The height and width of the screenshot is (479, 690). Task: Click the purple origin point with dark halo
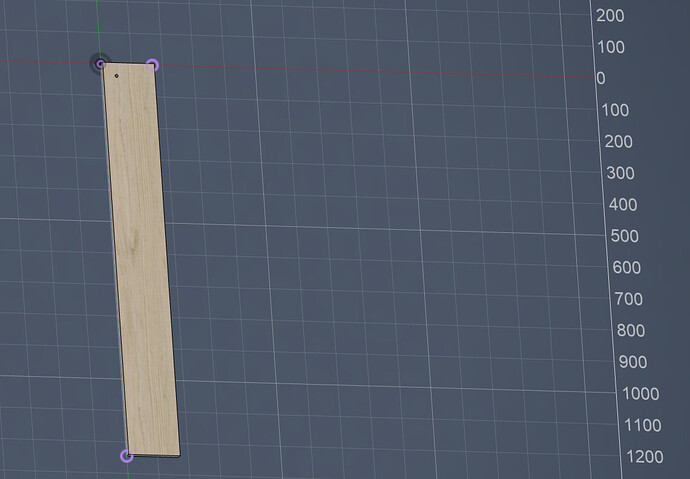tap(101, 64)
